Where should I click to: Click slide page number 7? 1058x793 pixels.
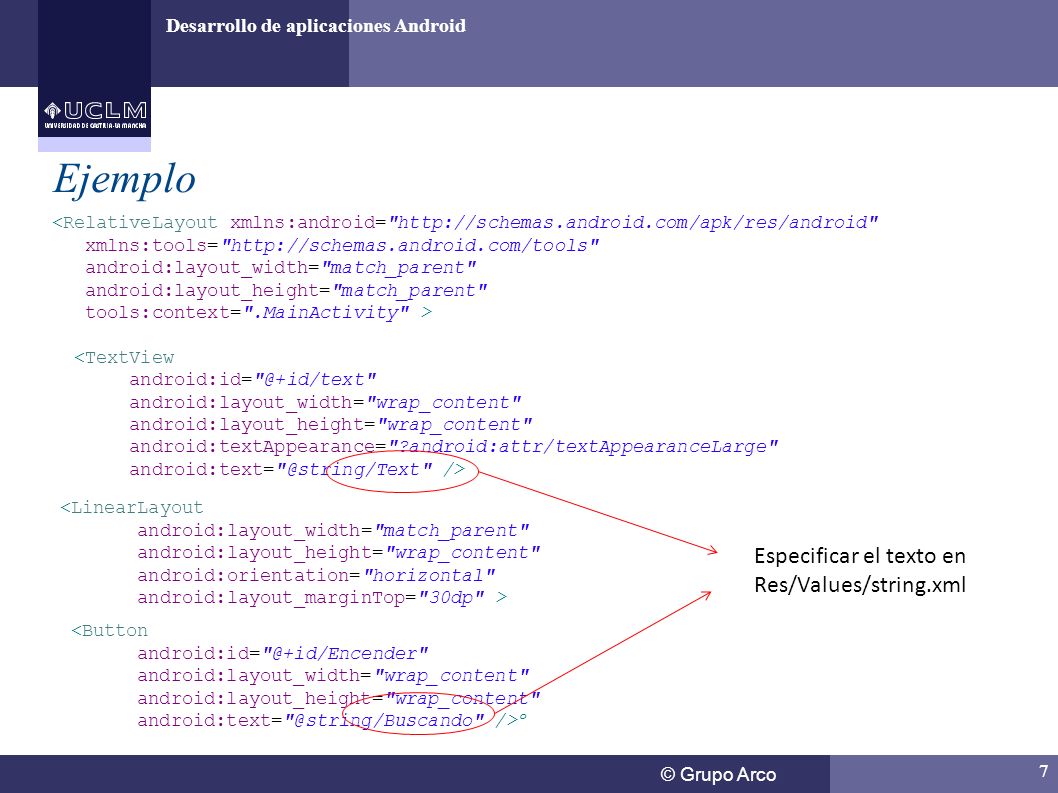[x=1043, y=771]
